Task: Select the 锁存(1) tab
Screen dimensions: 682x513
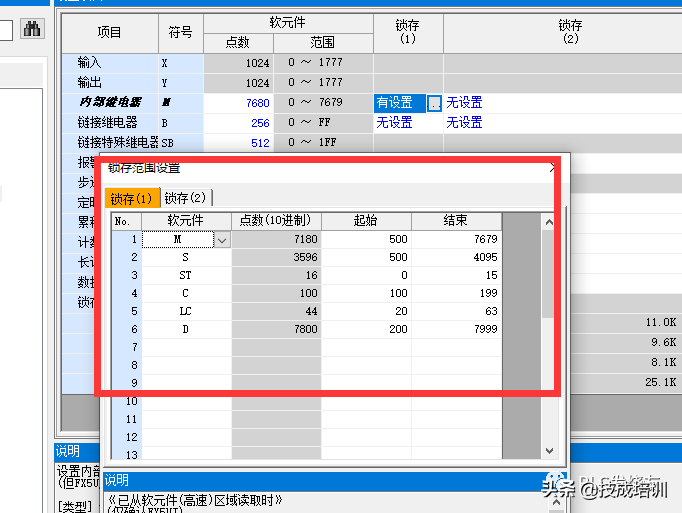Action: [x=132, y=198]
